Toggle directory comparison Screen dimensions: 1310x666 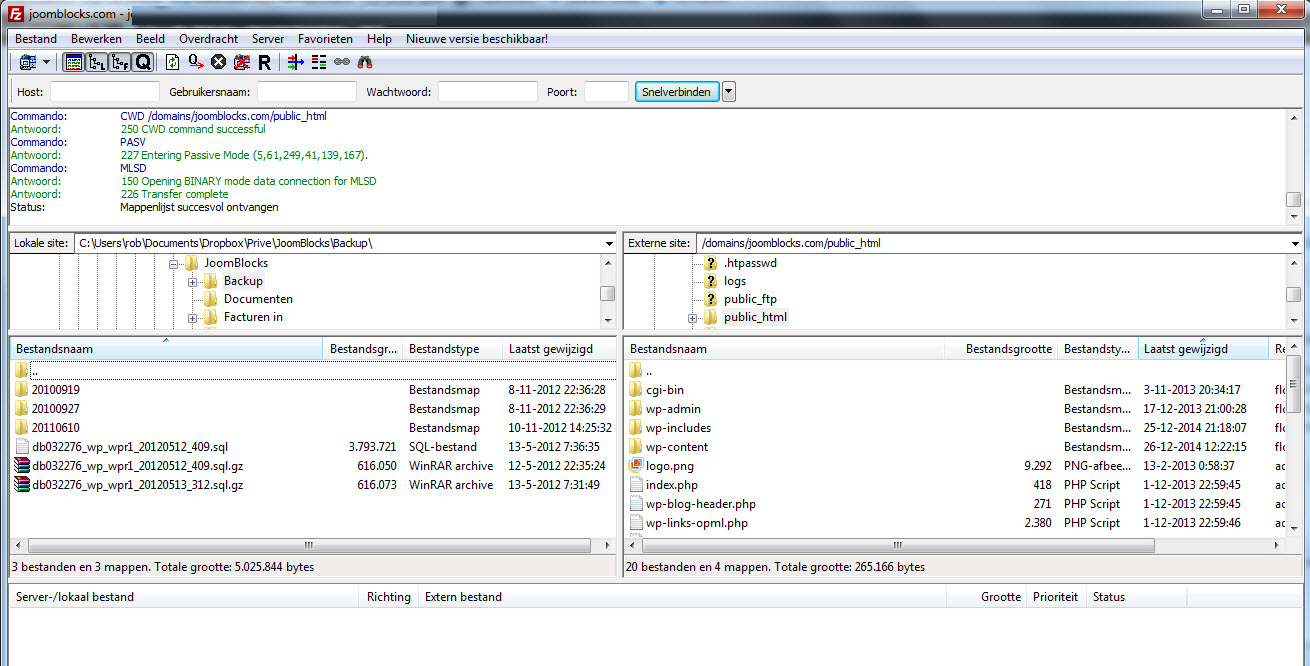pos(319,62)
